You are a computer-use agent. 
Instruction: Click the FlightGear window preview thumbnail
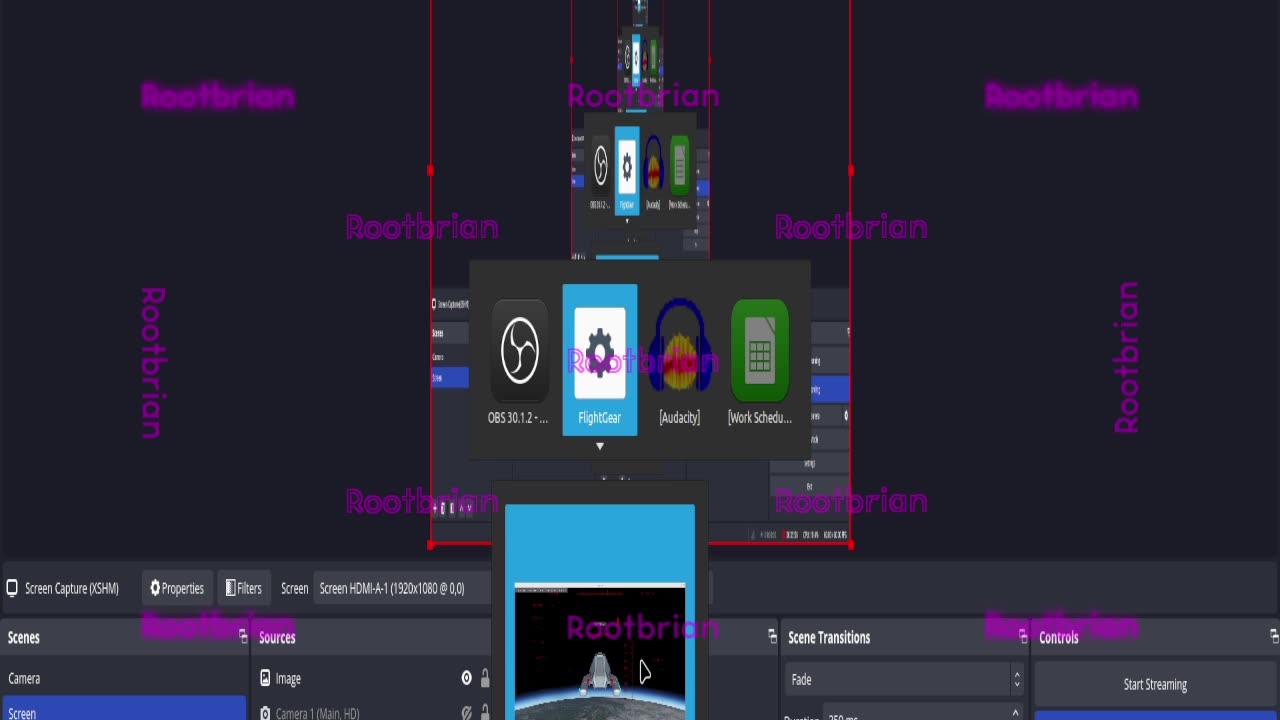tap(600, 652)
